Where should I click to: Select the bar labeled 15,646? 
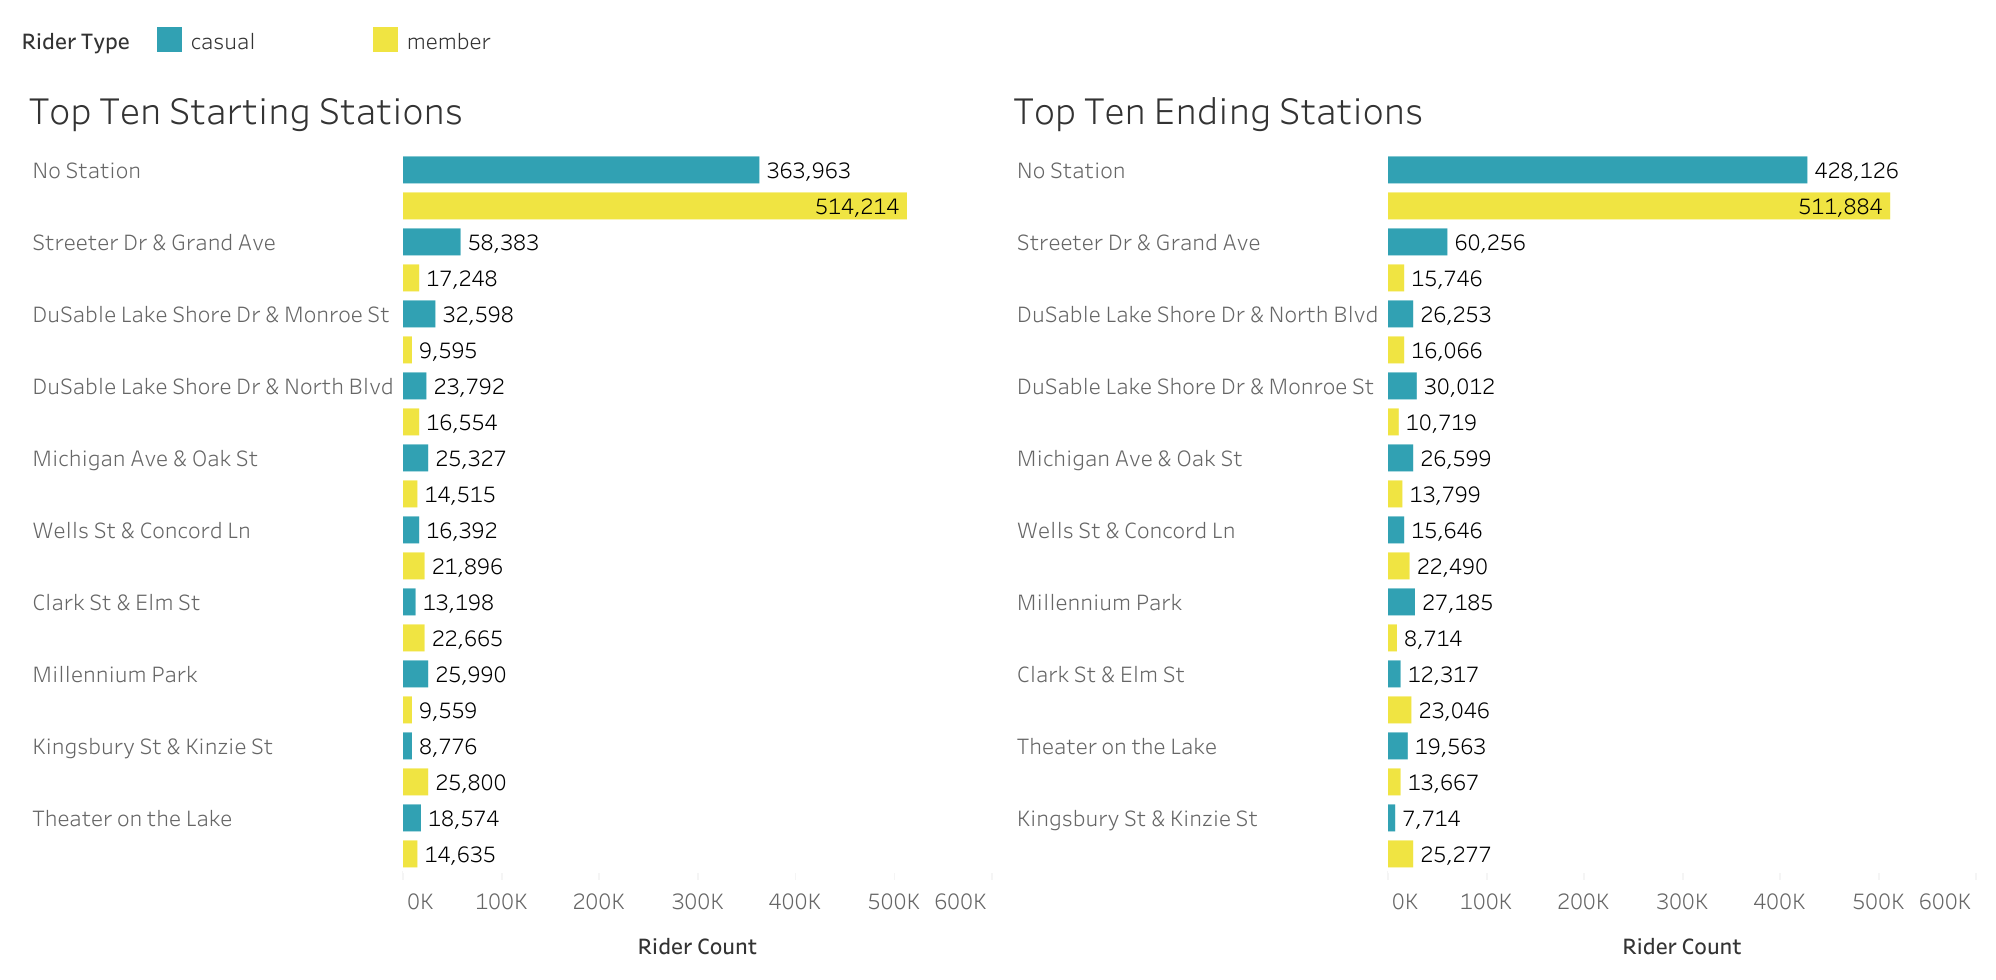click(x=1396, y=530)
